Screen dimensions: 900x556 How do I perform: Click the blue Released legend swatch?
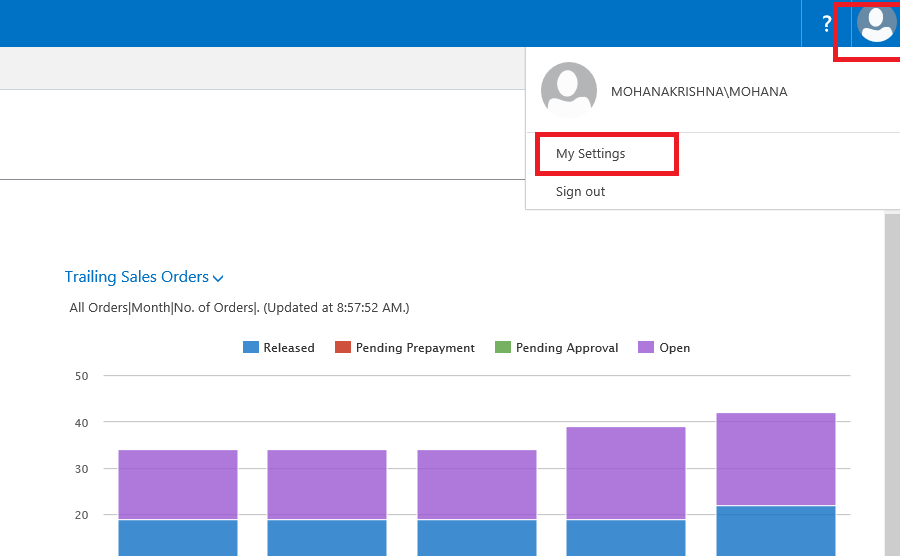click(251, 348)
